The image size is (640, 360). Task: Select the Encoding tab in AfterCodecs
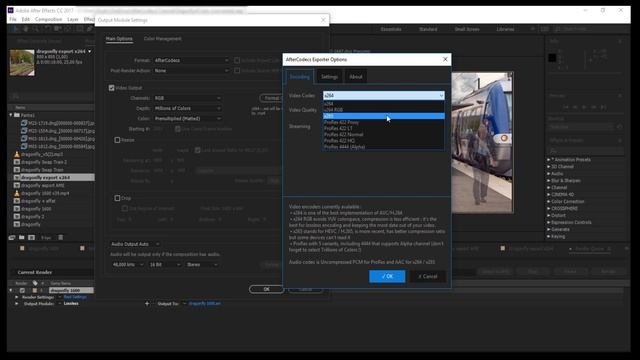(x=300, y=77)
